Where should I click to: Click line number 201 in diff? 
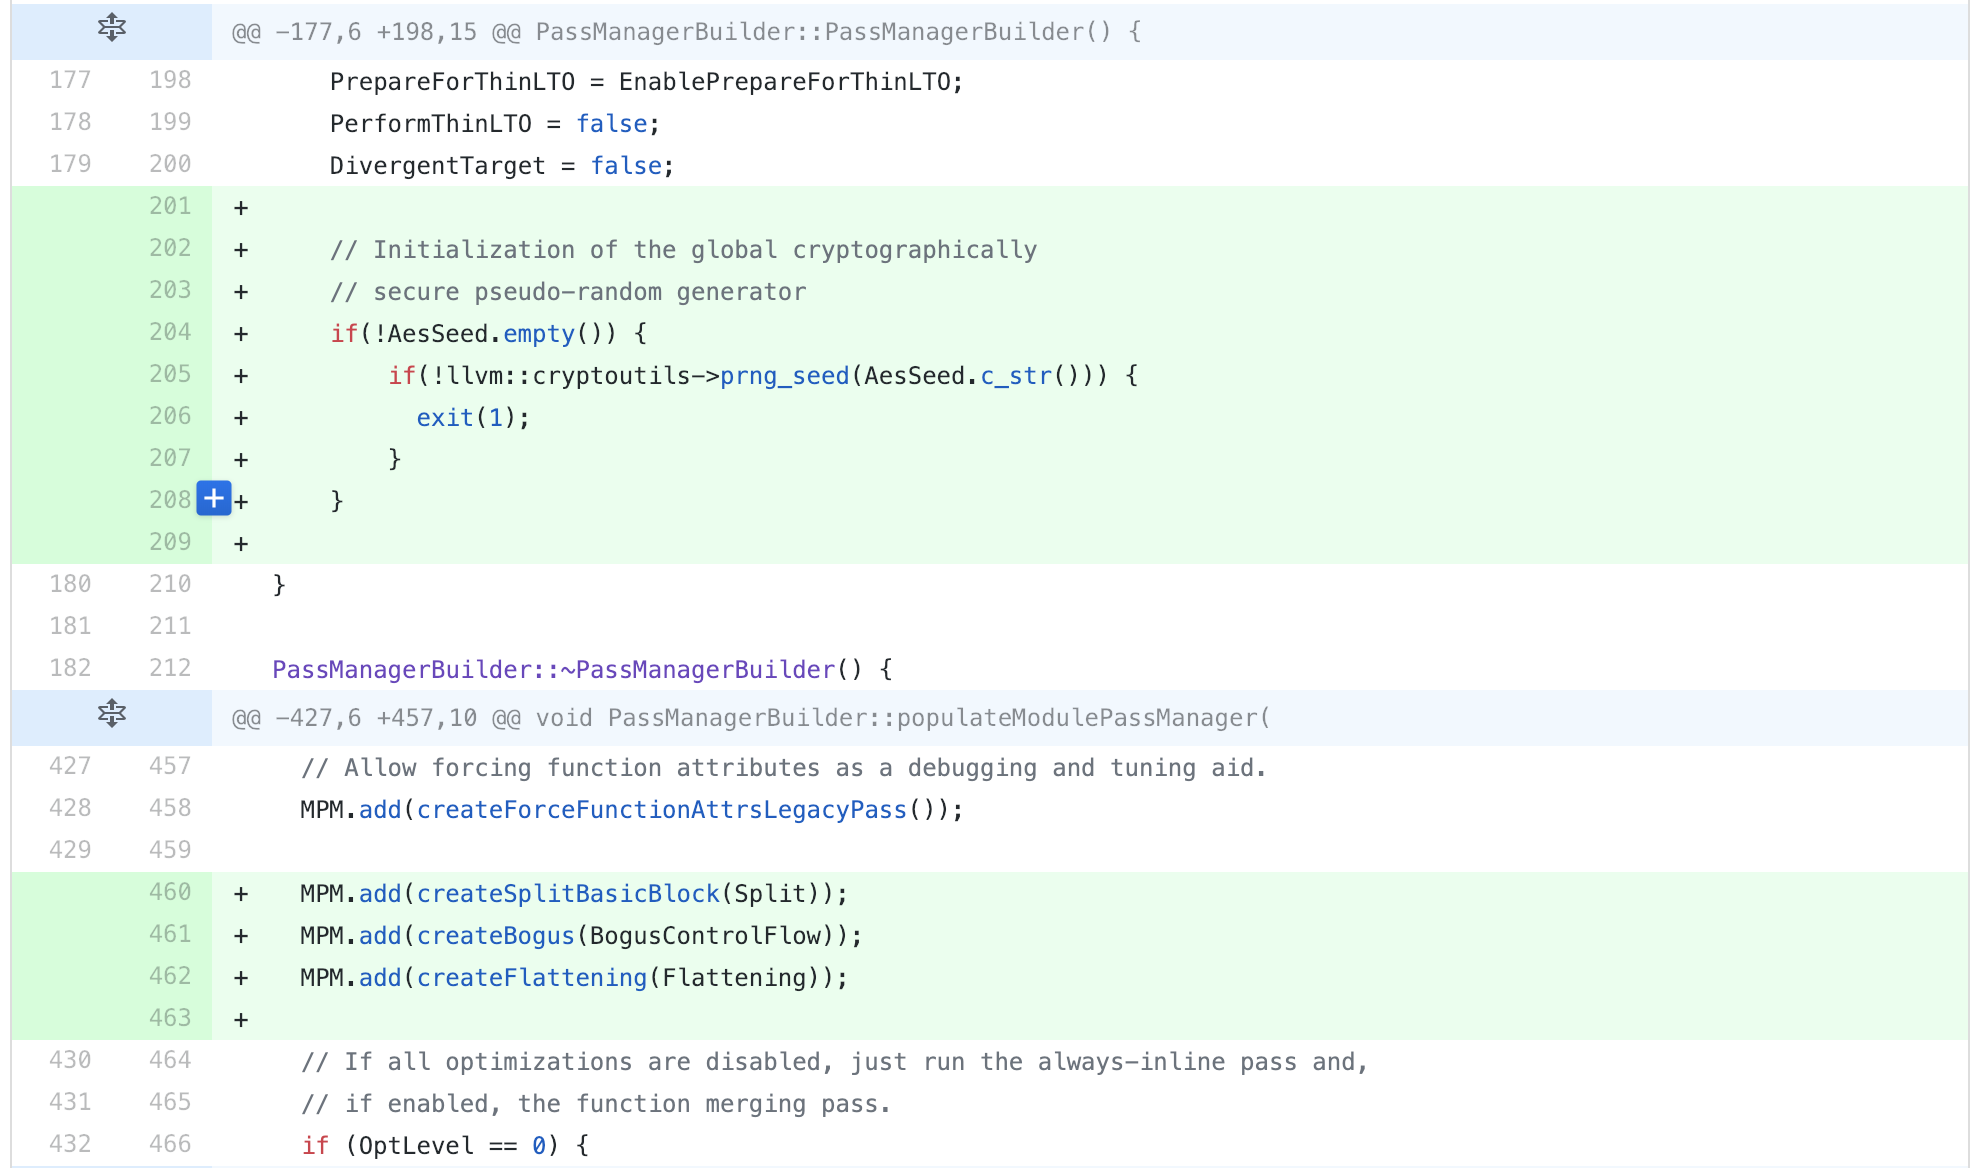pyautogui.click(x=169, y=206)
